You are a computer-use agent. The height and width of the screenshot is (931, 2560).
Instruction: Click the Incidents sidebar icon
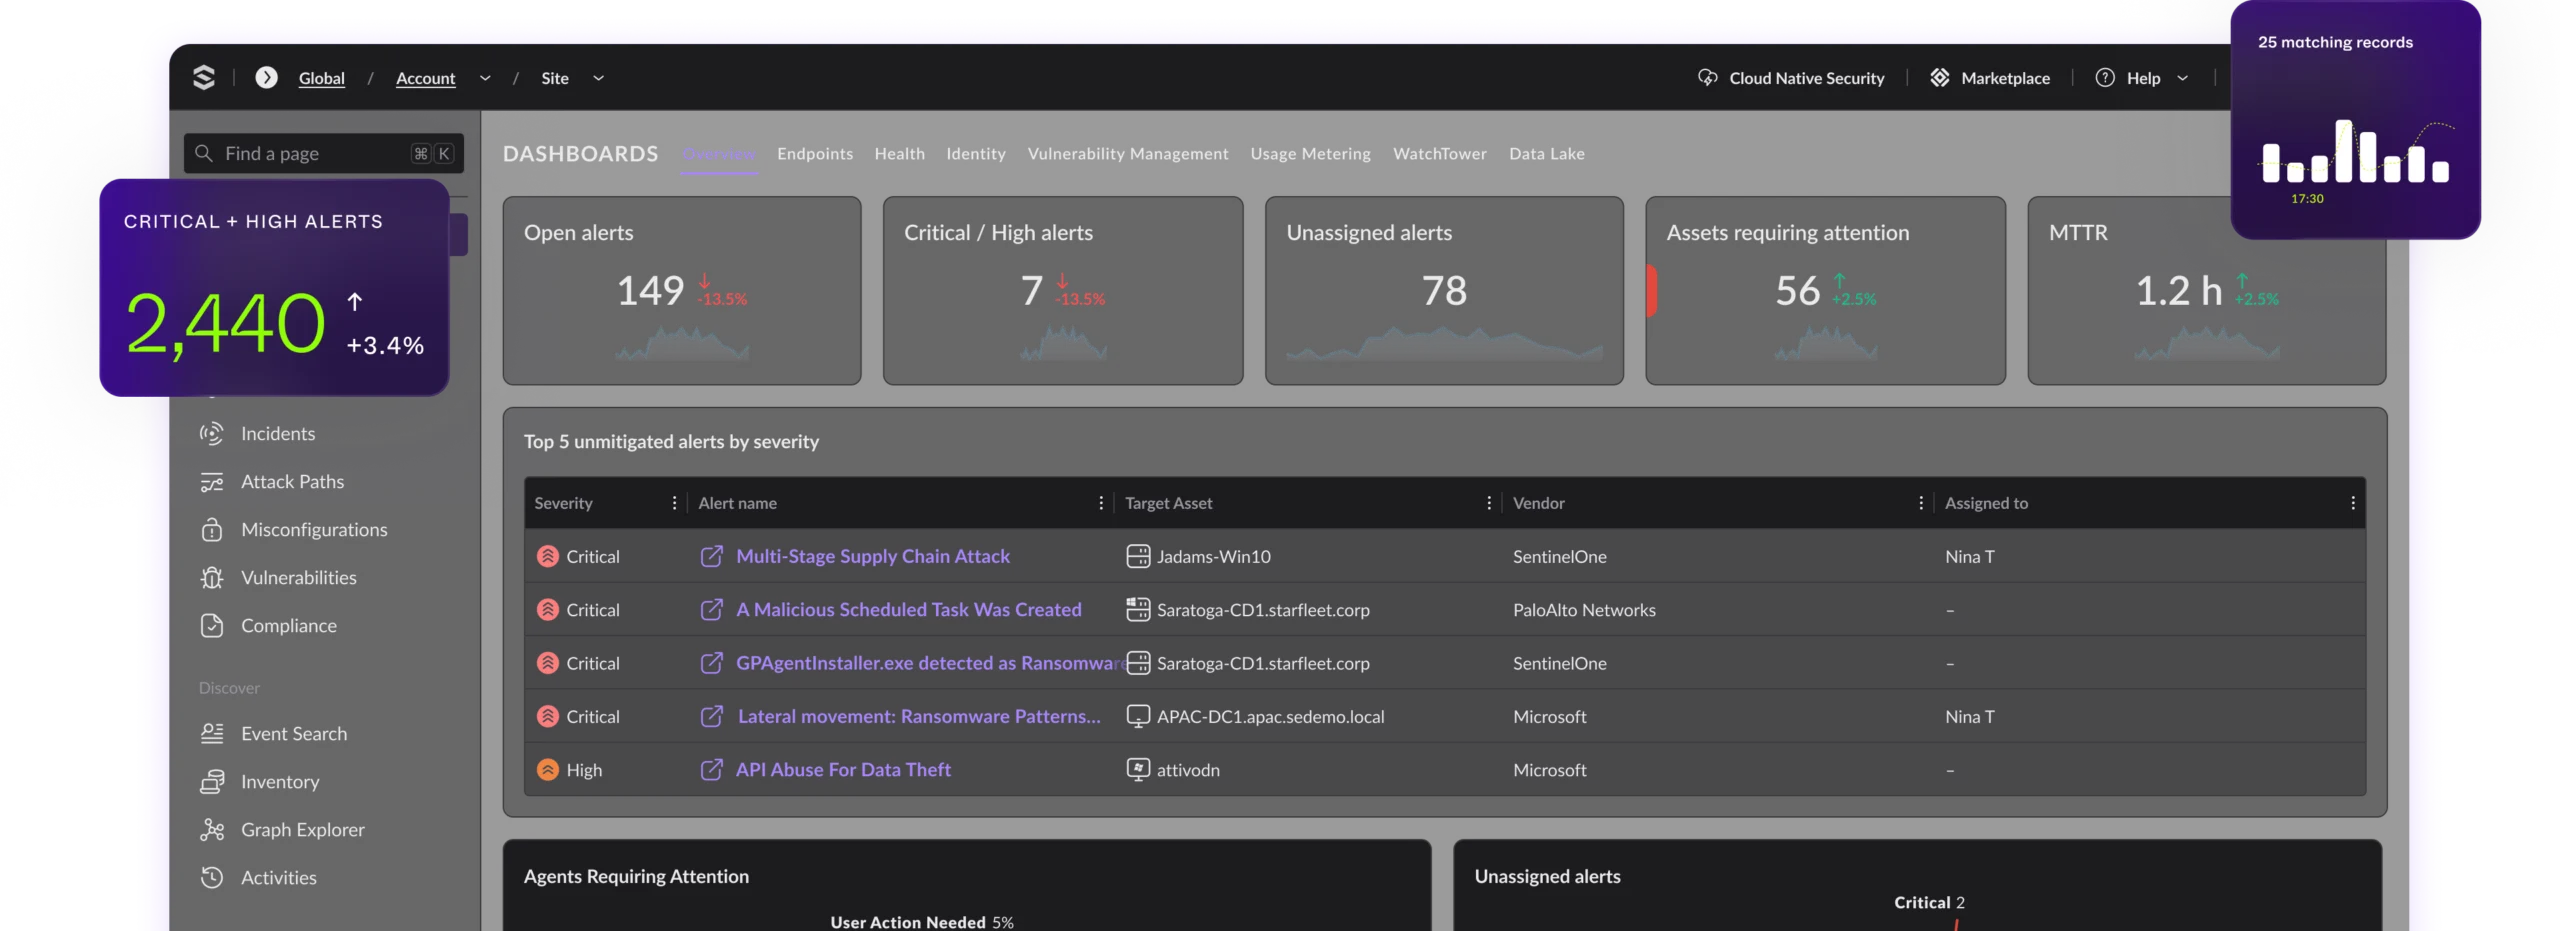(x=212, y=433)
